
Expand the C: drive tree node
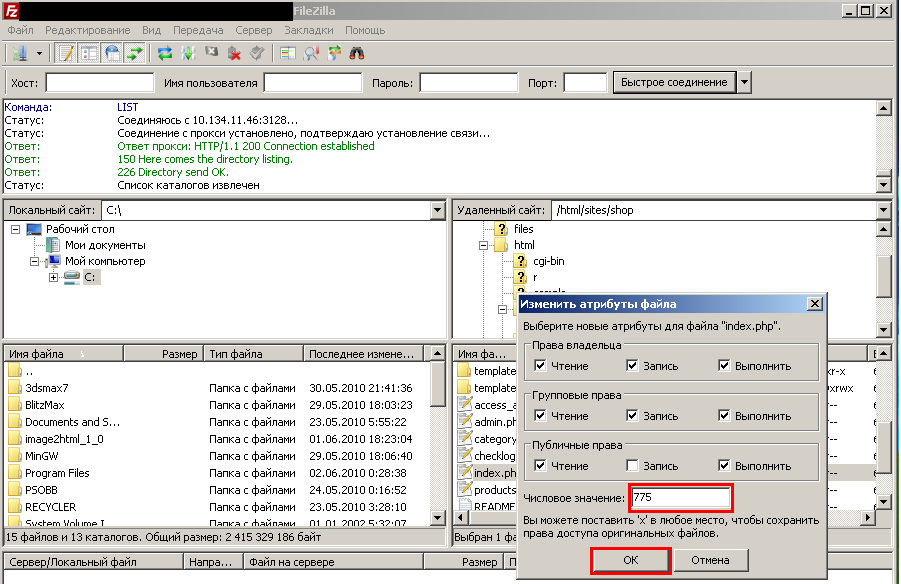click(54, 277)
